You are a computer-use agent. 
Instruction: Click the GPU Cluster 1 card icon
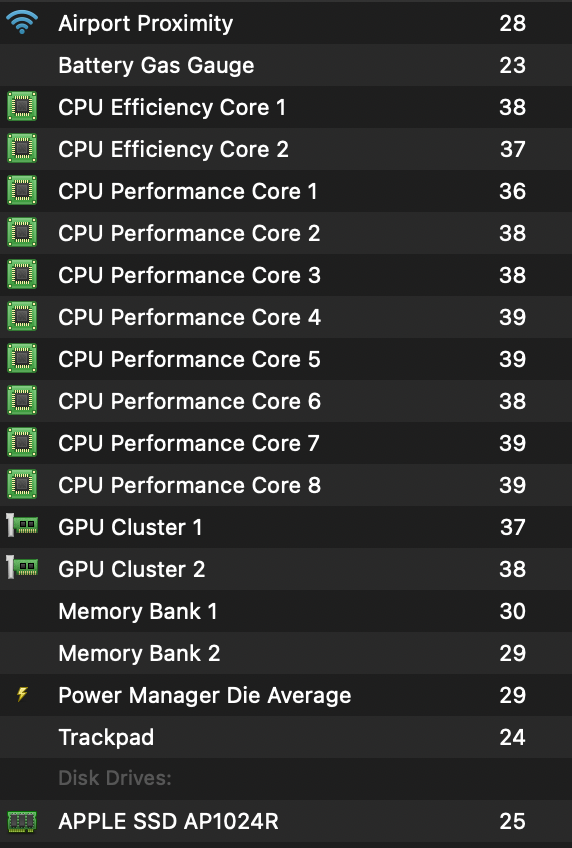click(22, 526)
